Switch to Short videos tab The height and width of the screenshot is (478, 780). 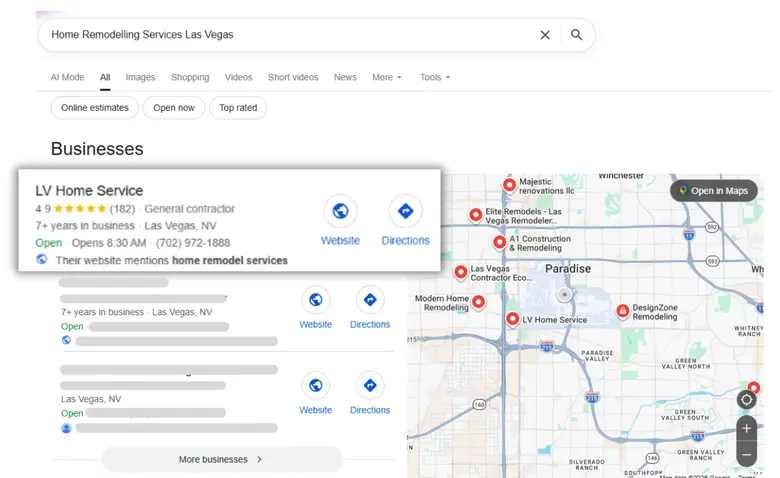pyautogui.click(x=293, y=77)
